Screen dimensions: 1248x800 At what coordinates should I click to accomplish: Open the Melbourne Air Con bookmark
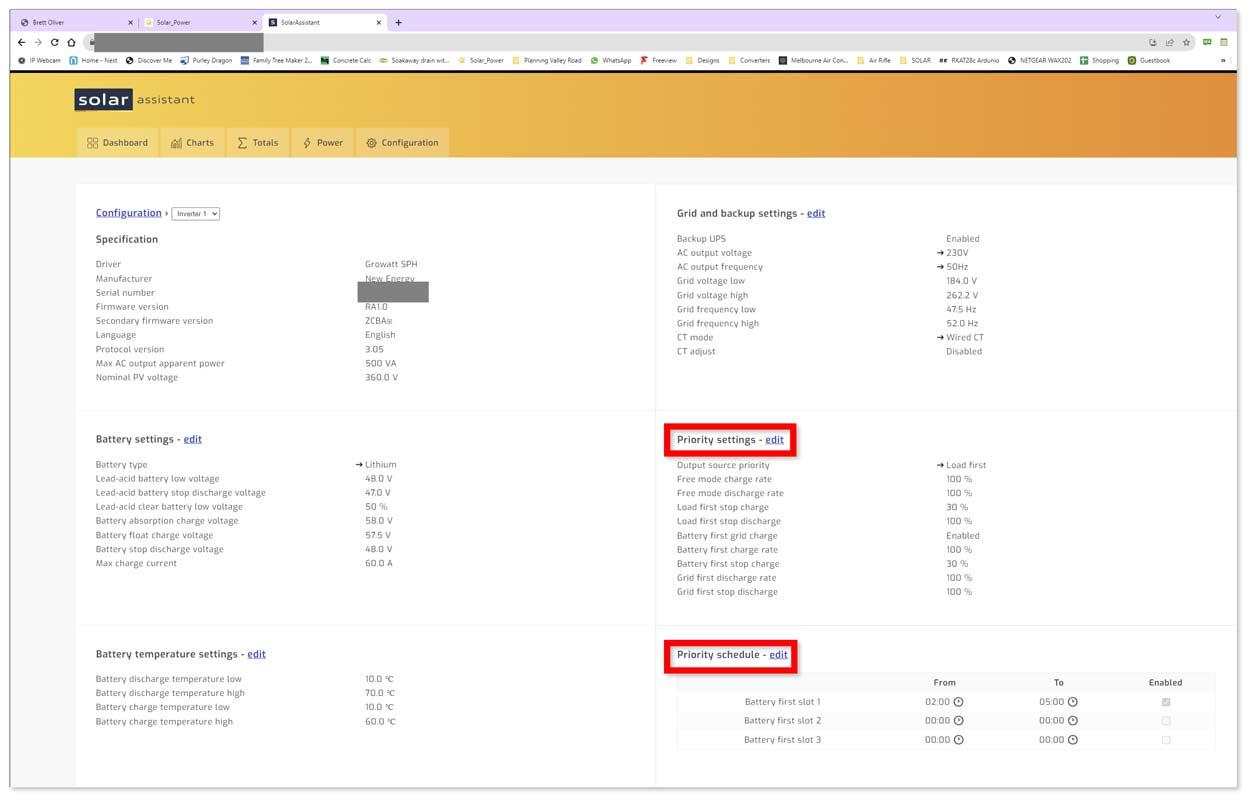coord(813,60)
